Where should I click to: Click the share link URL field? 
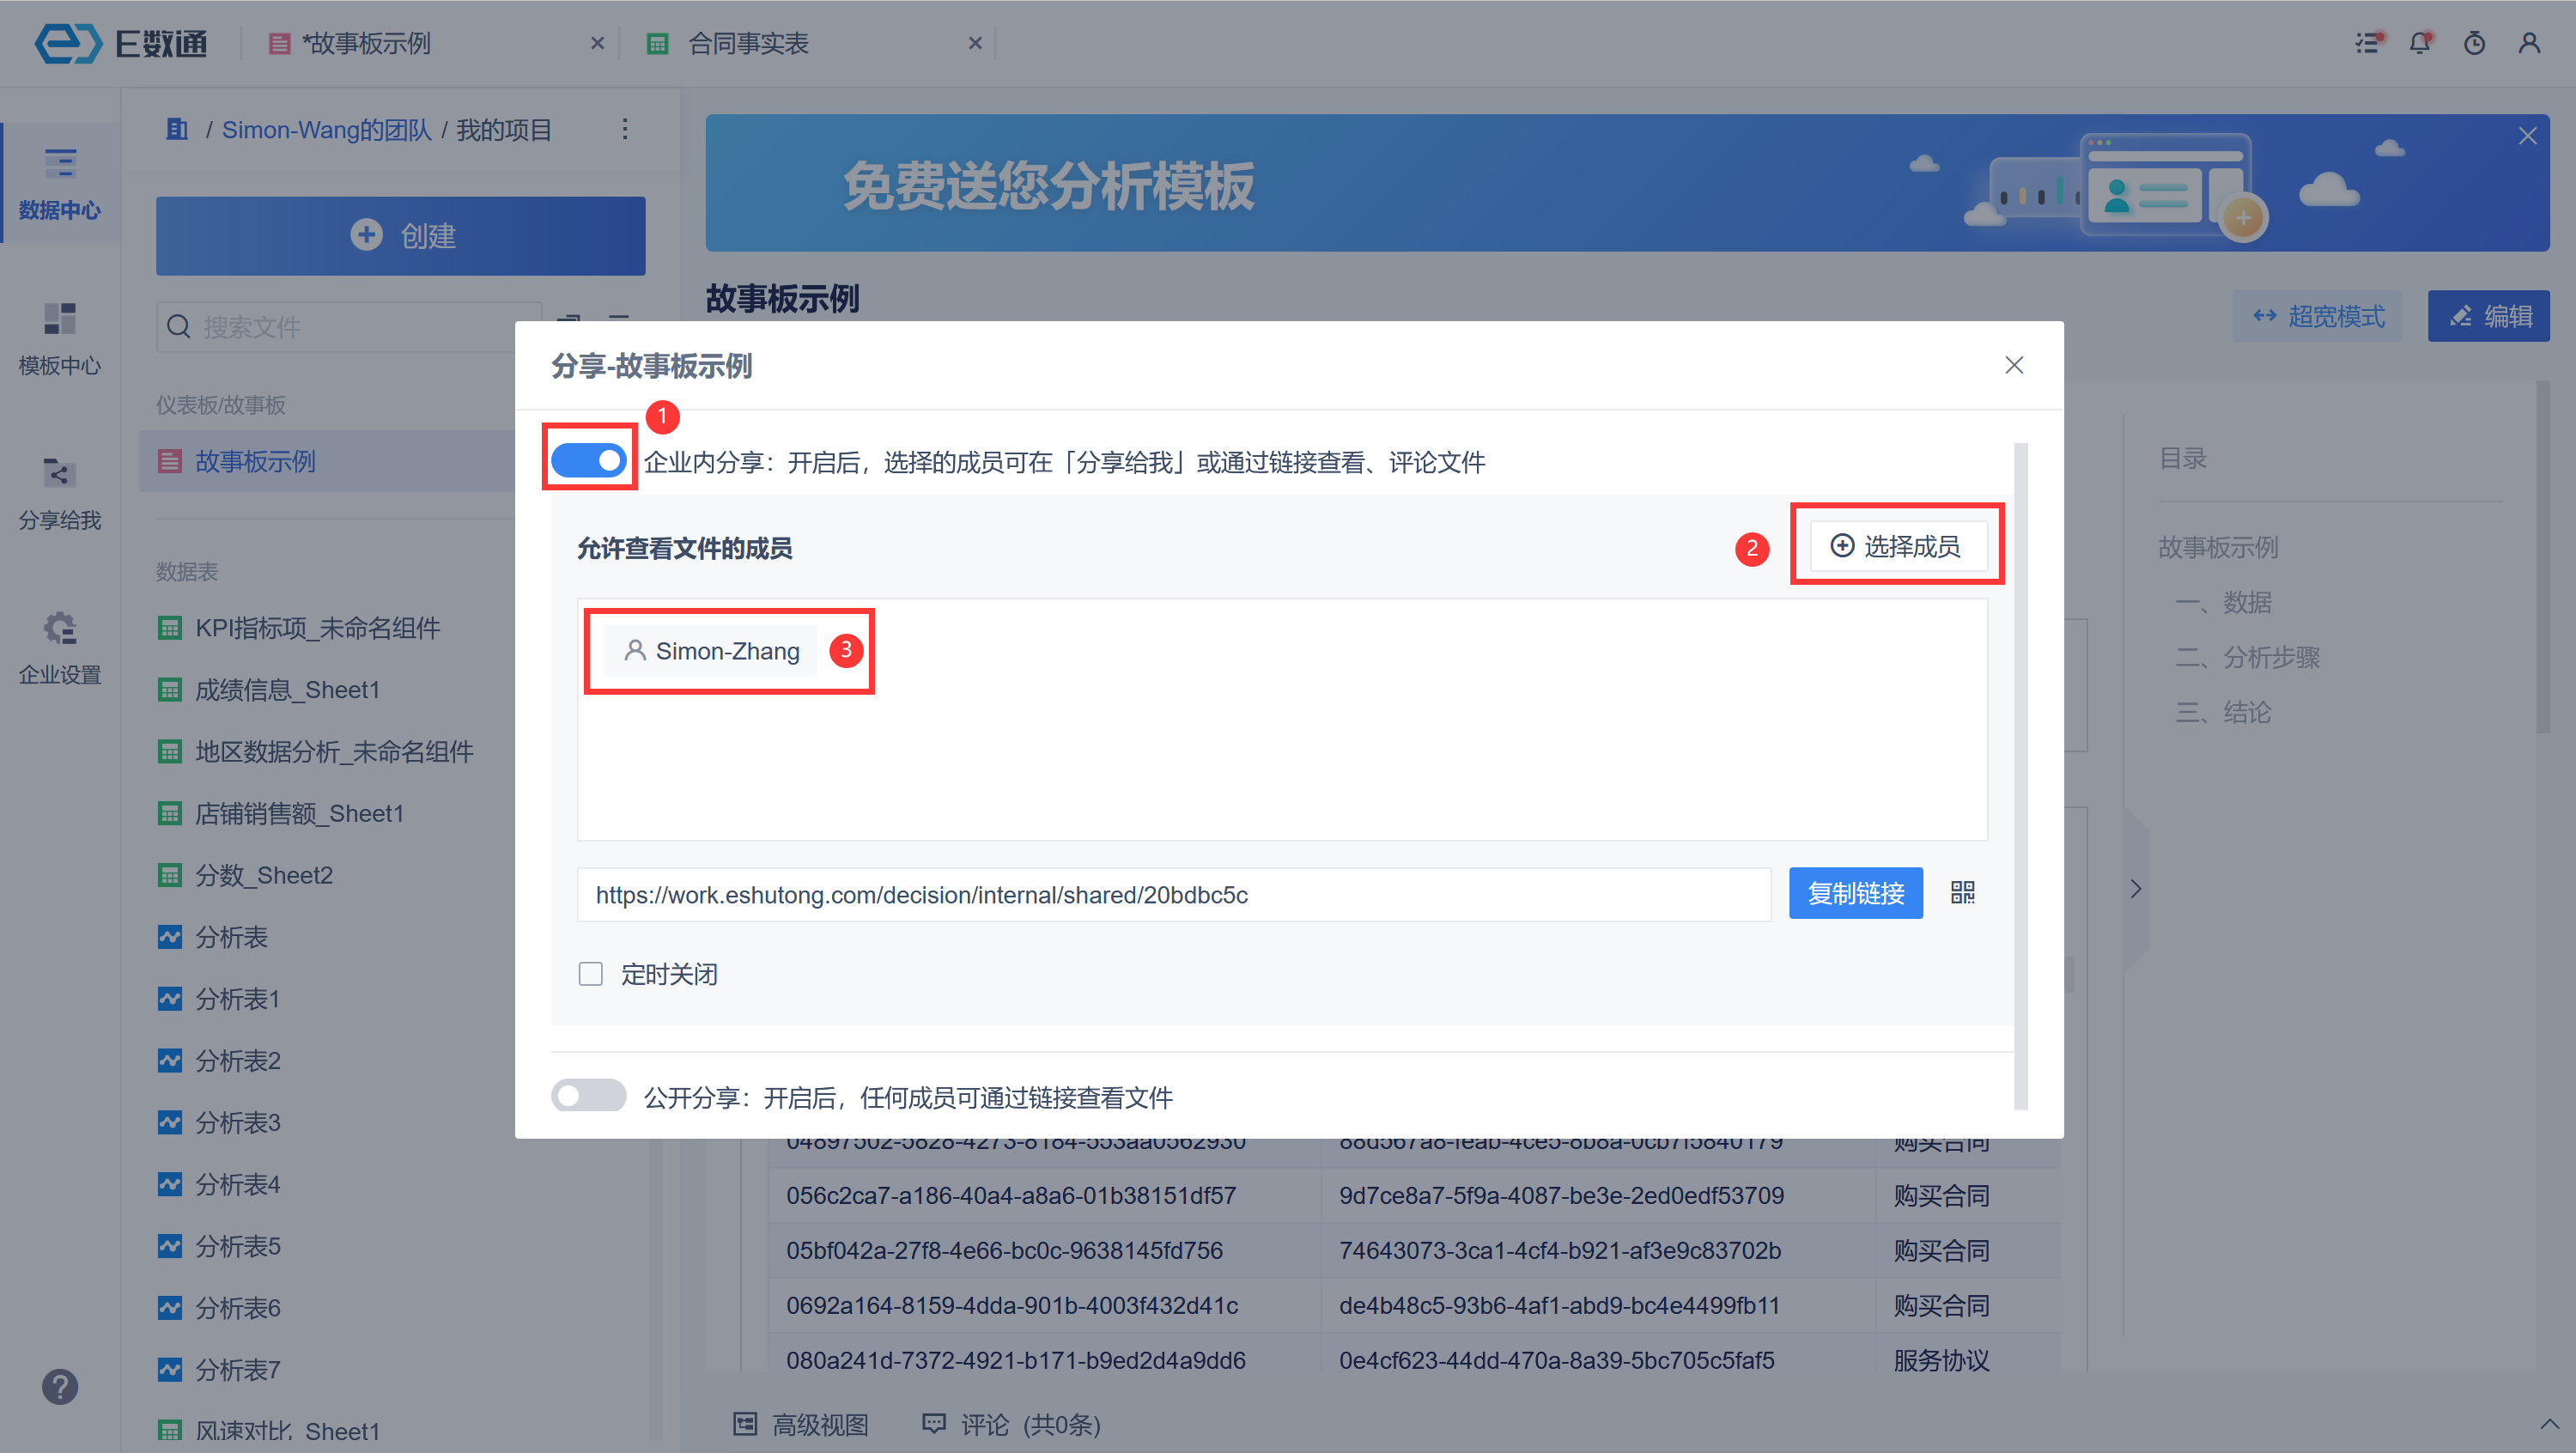click(1172, 895)
